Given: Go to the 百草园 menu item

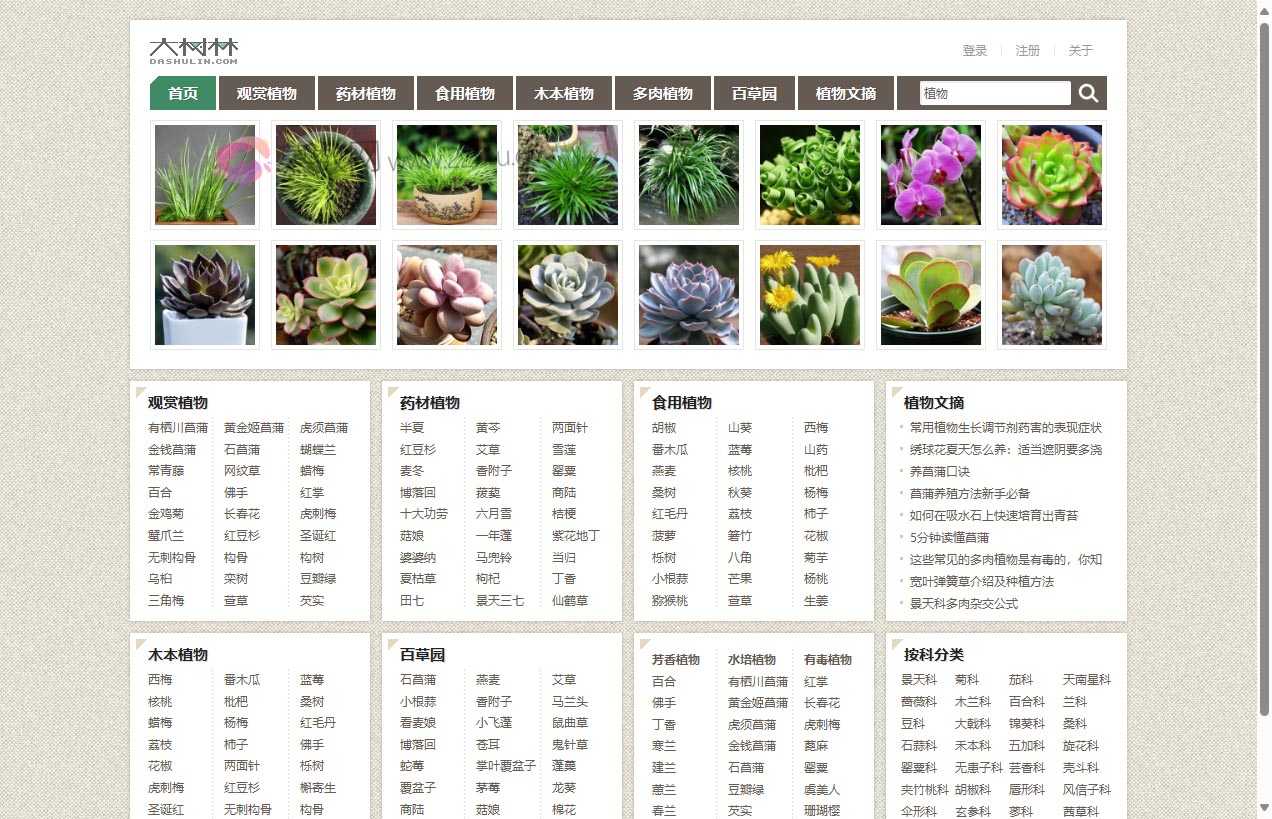Looking at the screenshot, I should point(754,93).
